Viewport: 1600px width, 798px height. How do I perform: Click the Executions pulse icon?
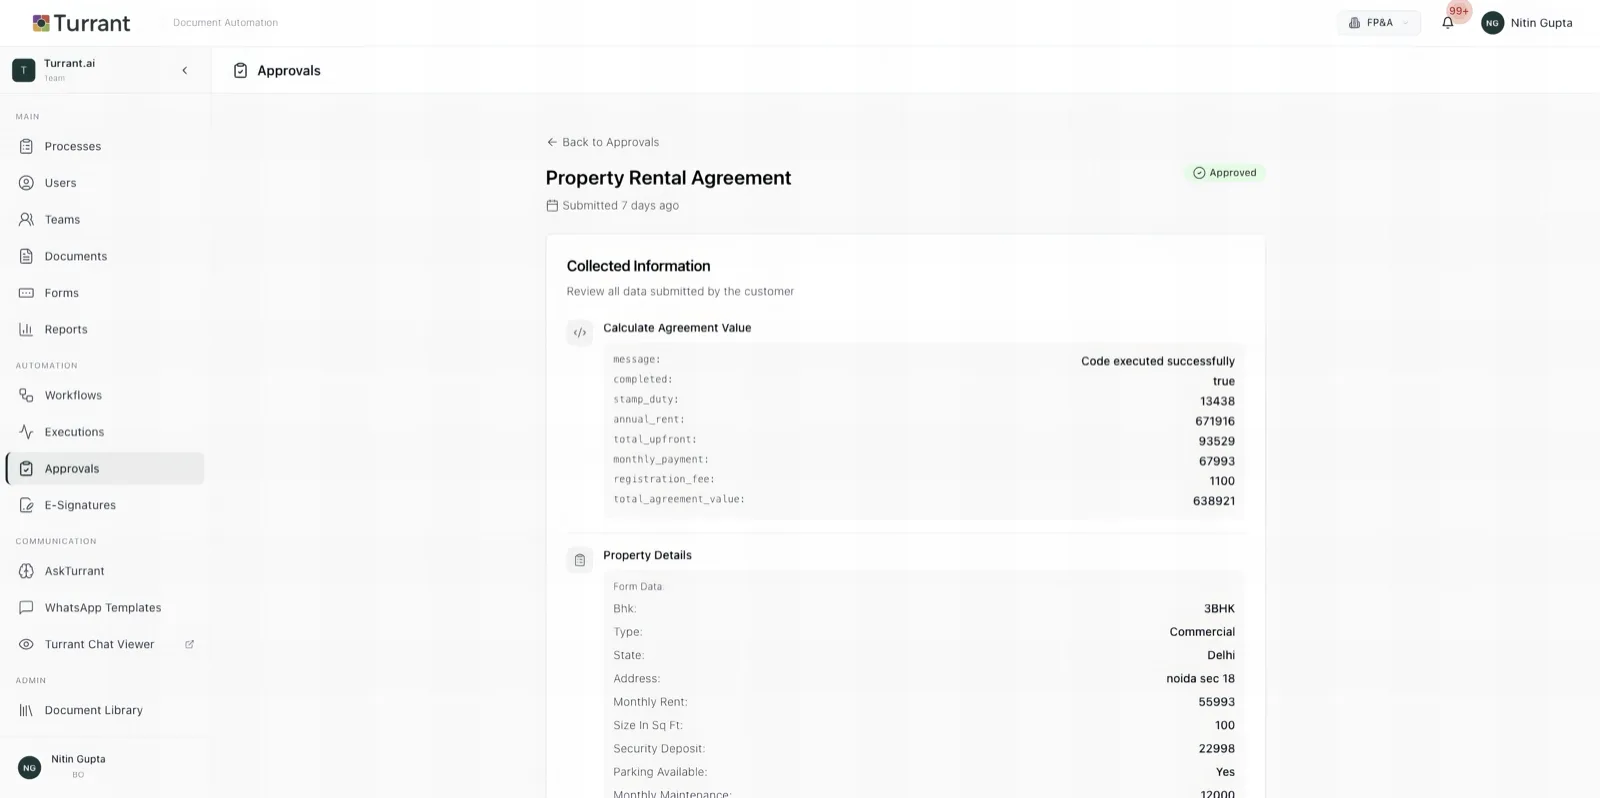(27, 432)
